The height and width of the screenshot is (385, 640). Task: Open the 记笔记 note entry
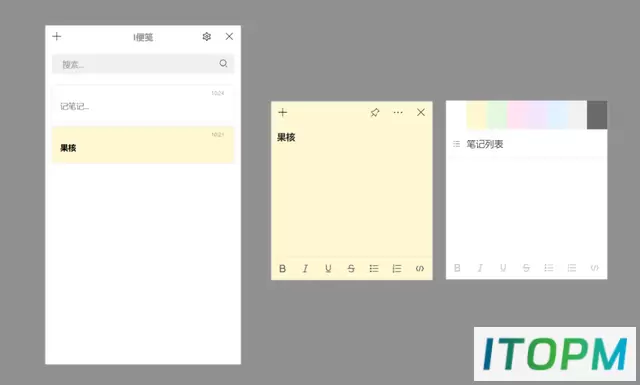pos(143,105)
